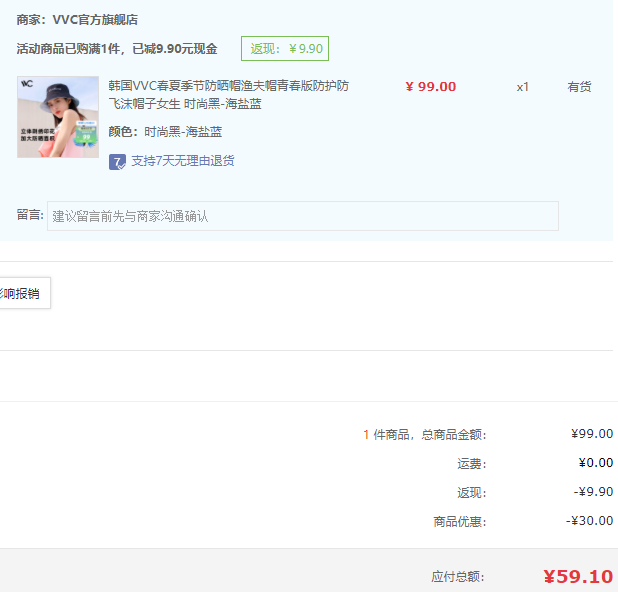The height and width of the screenshot is (592, 618).
Task: Click the stock status 有货
Action: point(579,87)
